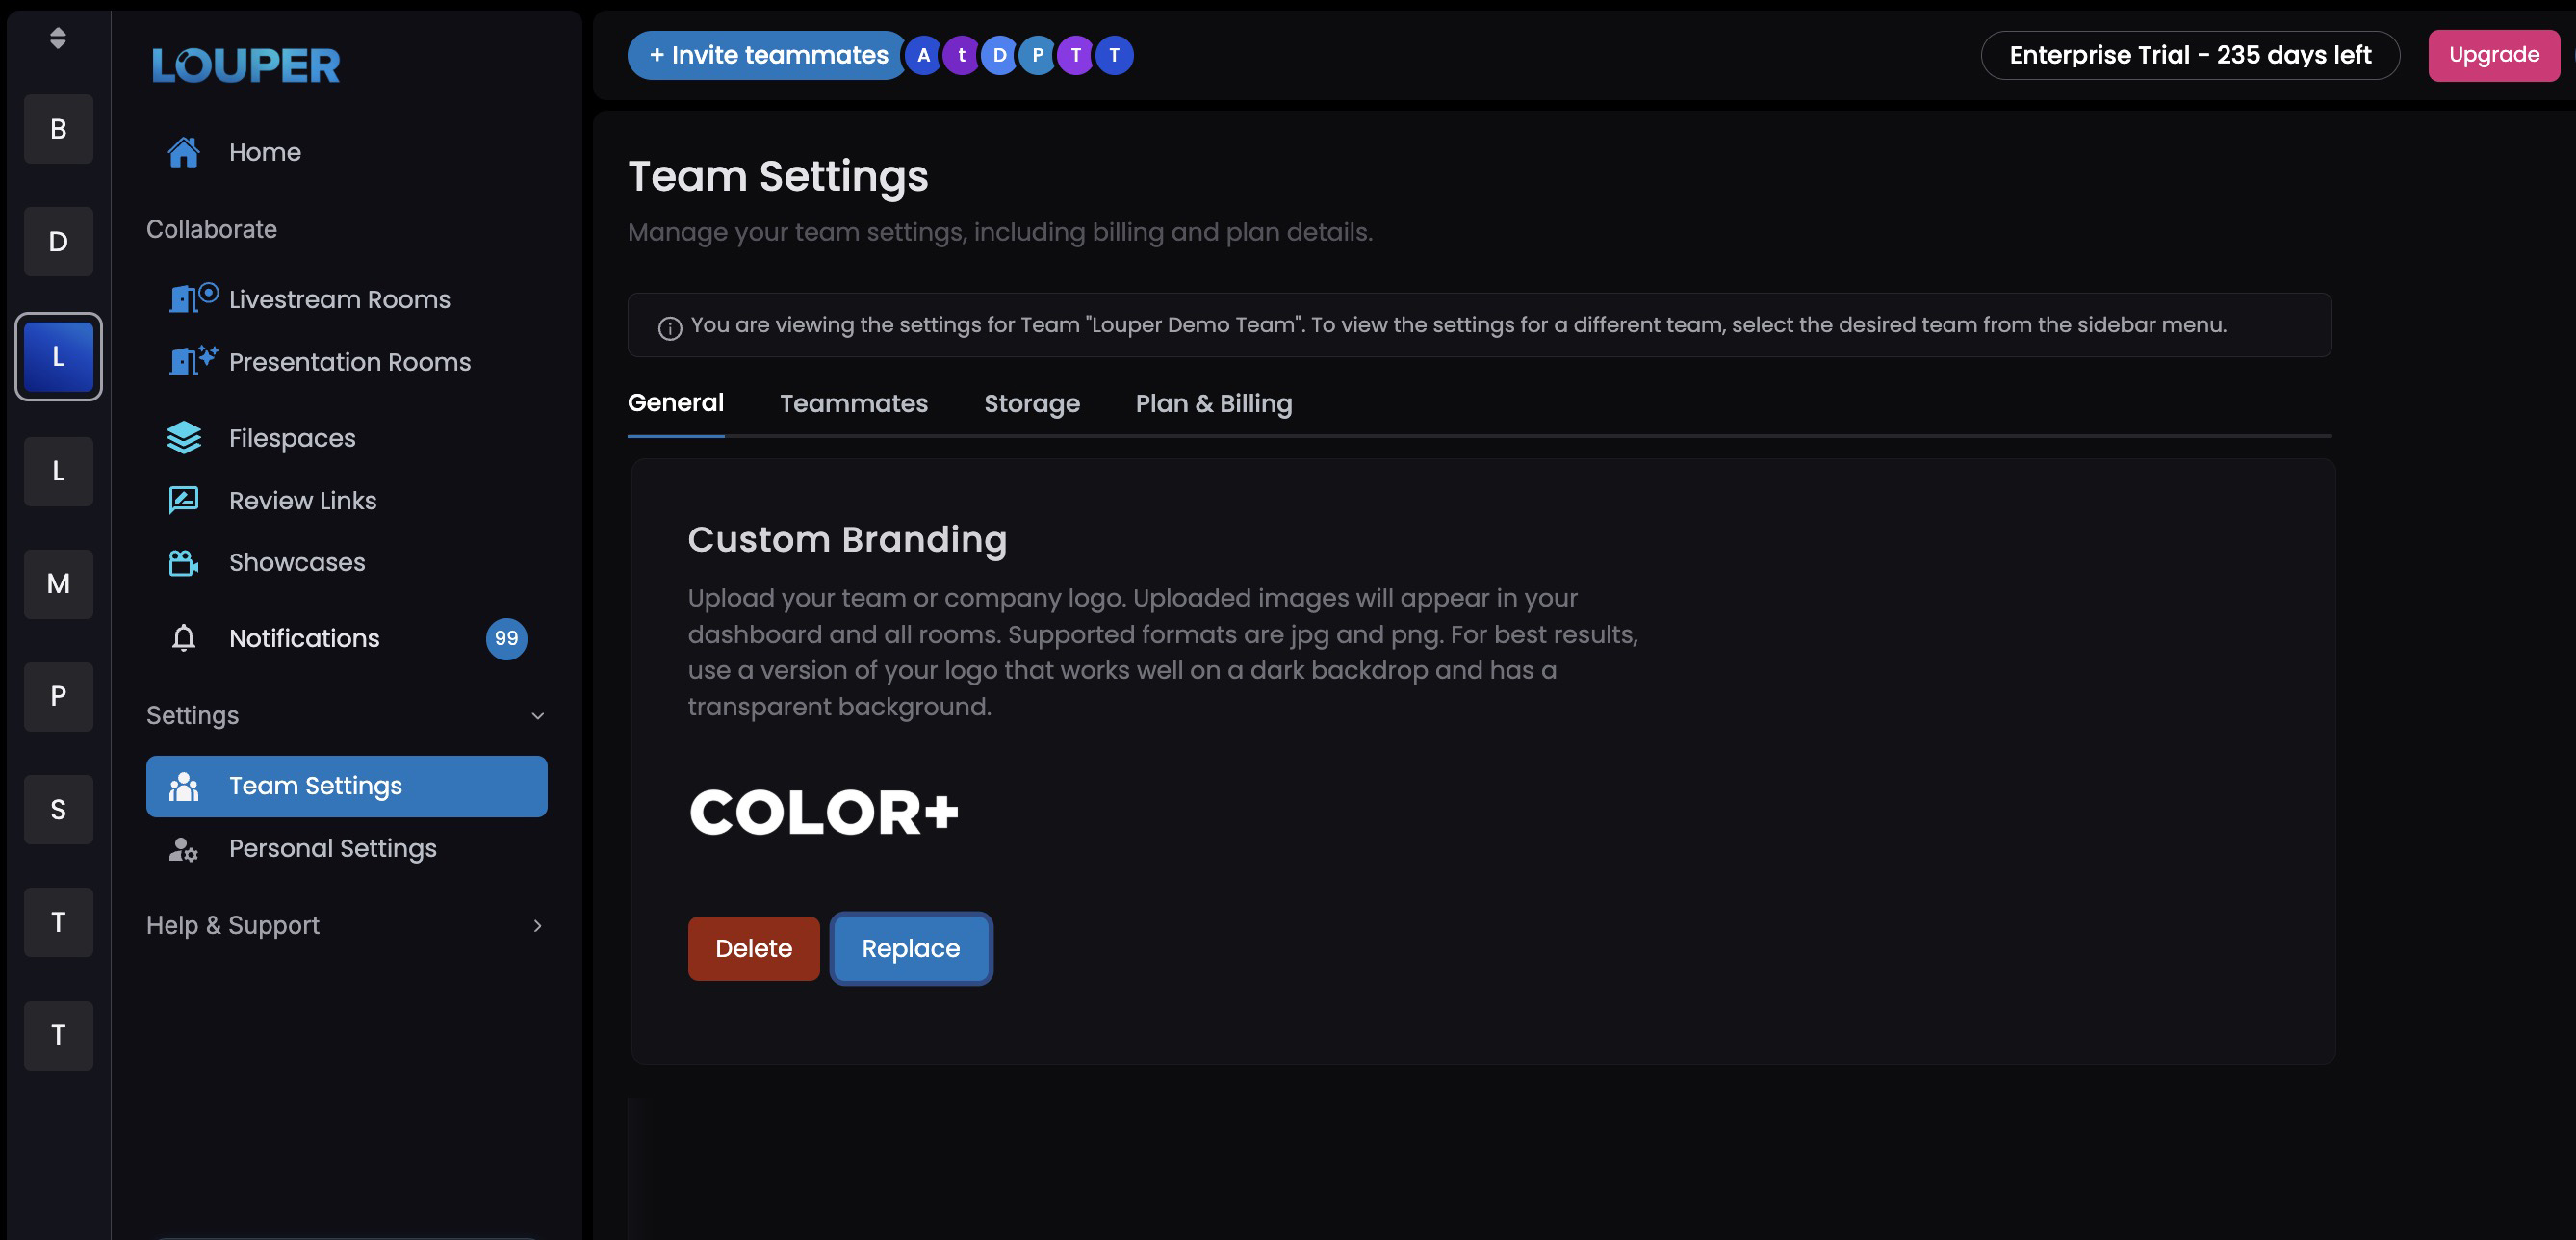The width and height of the screenshot is (2576, 1240).
Task: Click the COLOR+ logo image
Action: 824,811
